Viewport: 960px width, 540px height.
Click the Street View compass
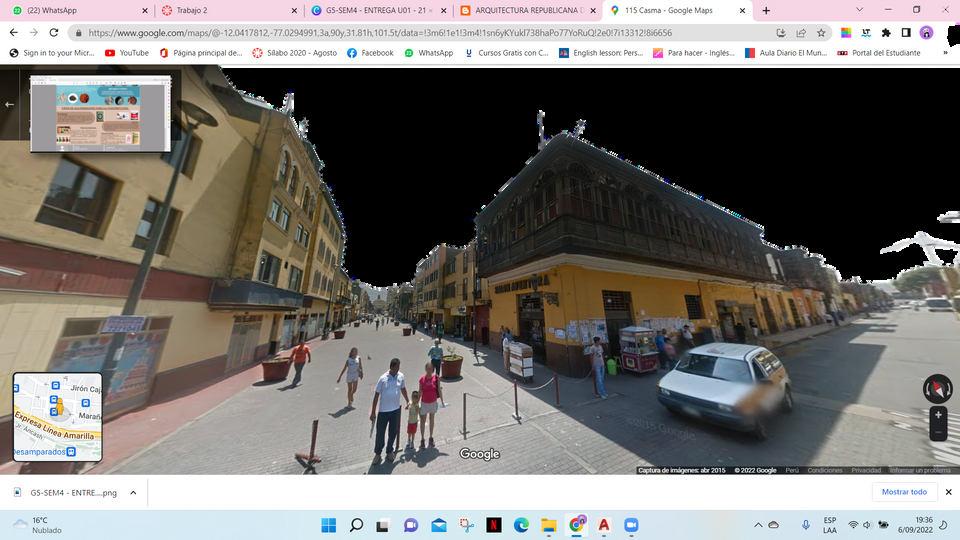[937, 389]
